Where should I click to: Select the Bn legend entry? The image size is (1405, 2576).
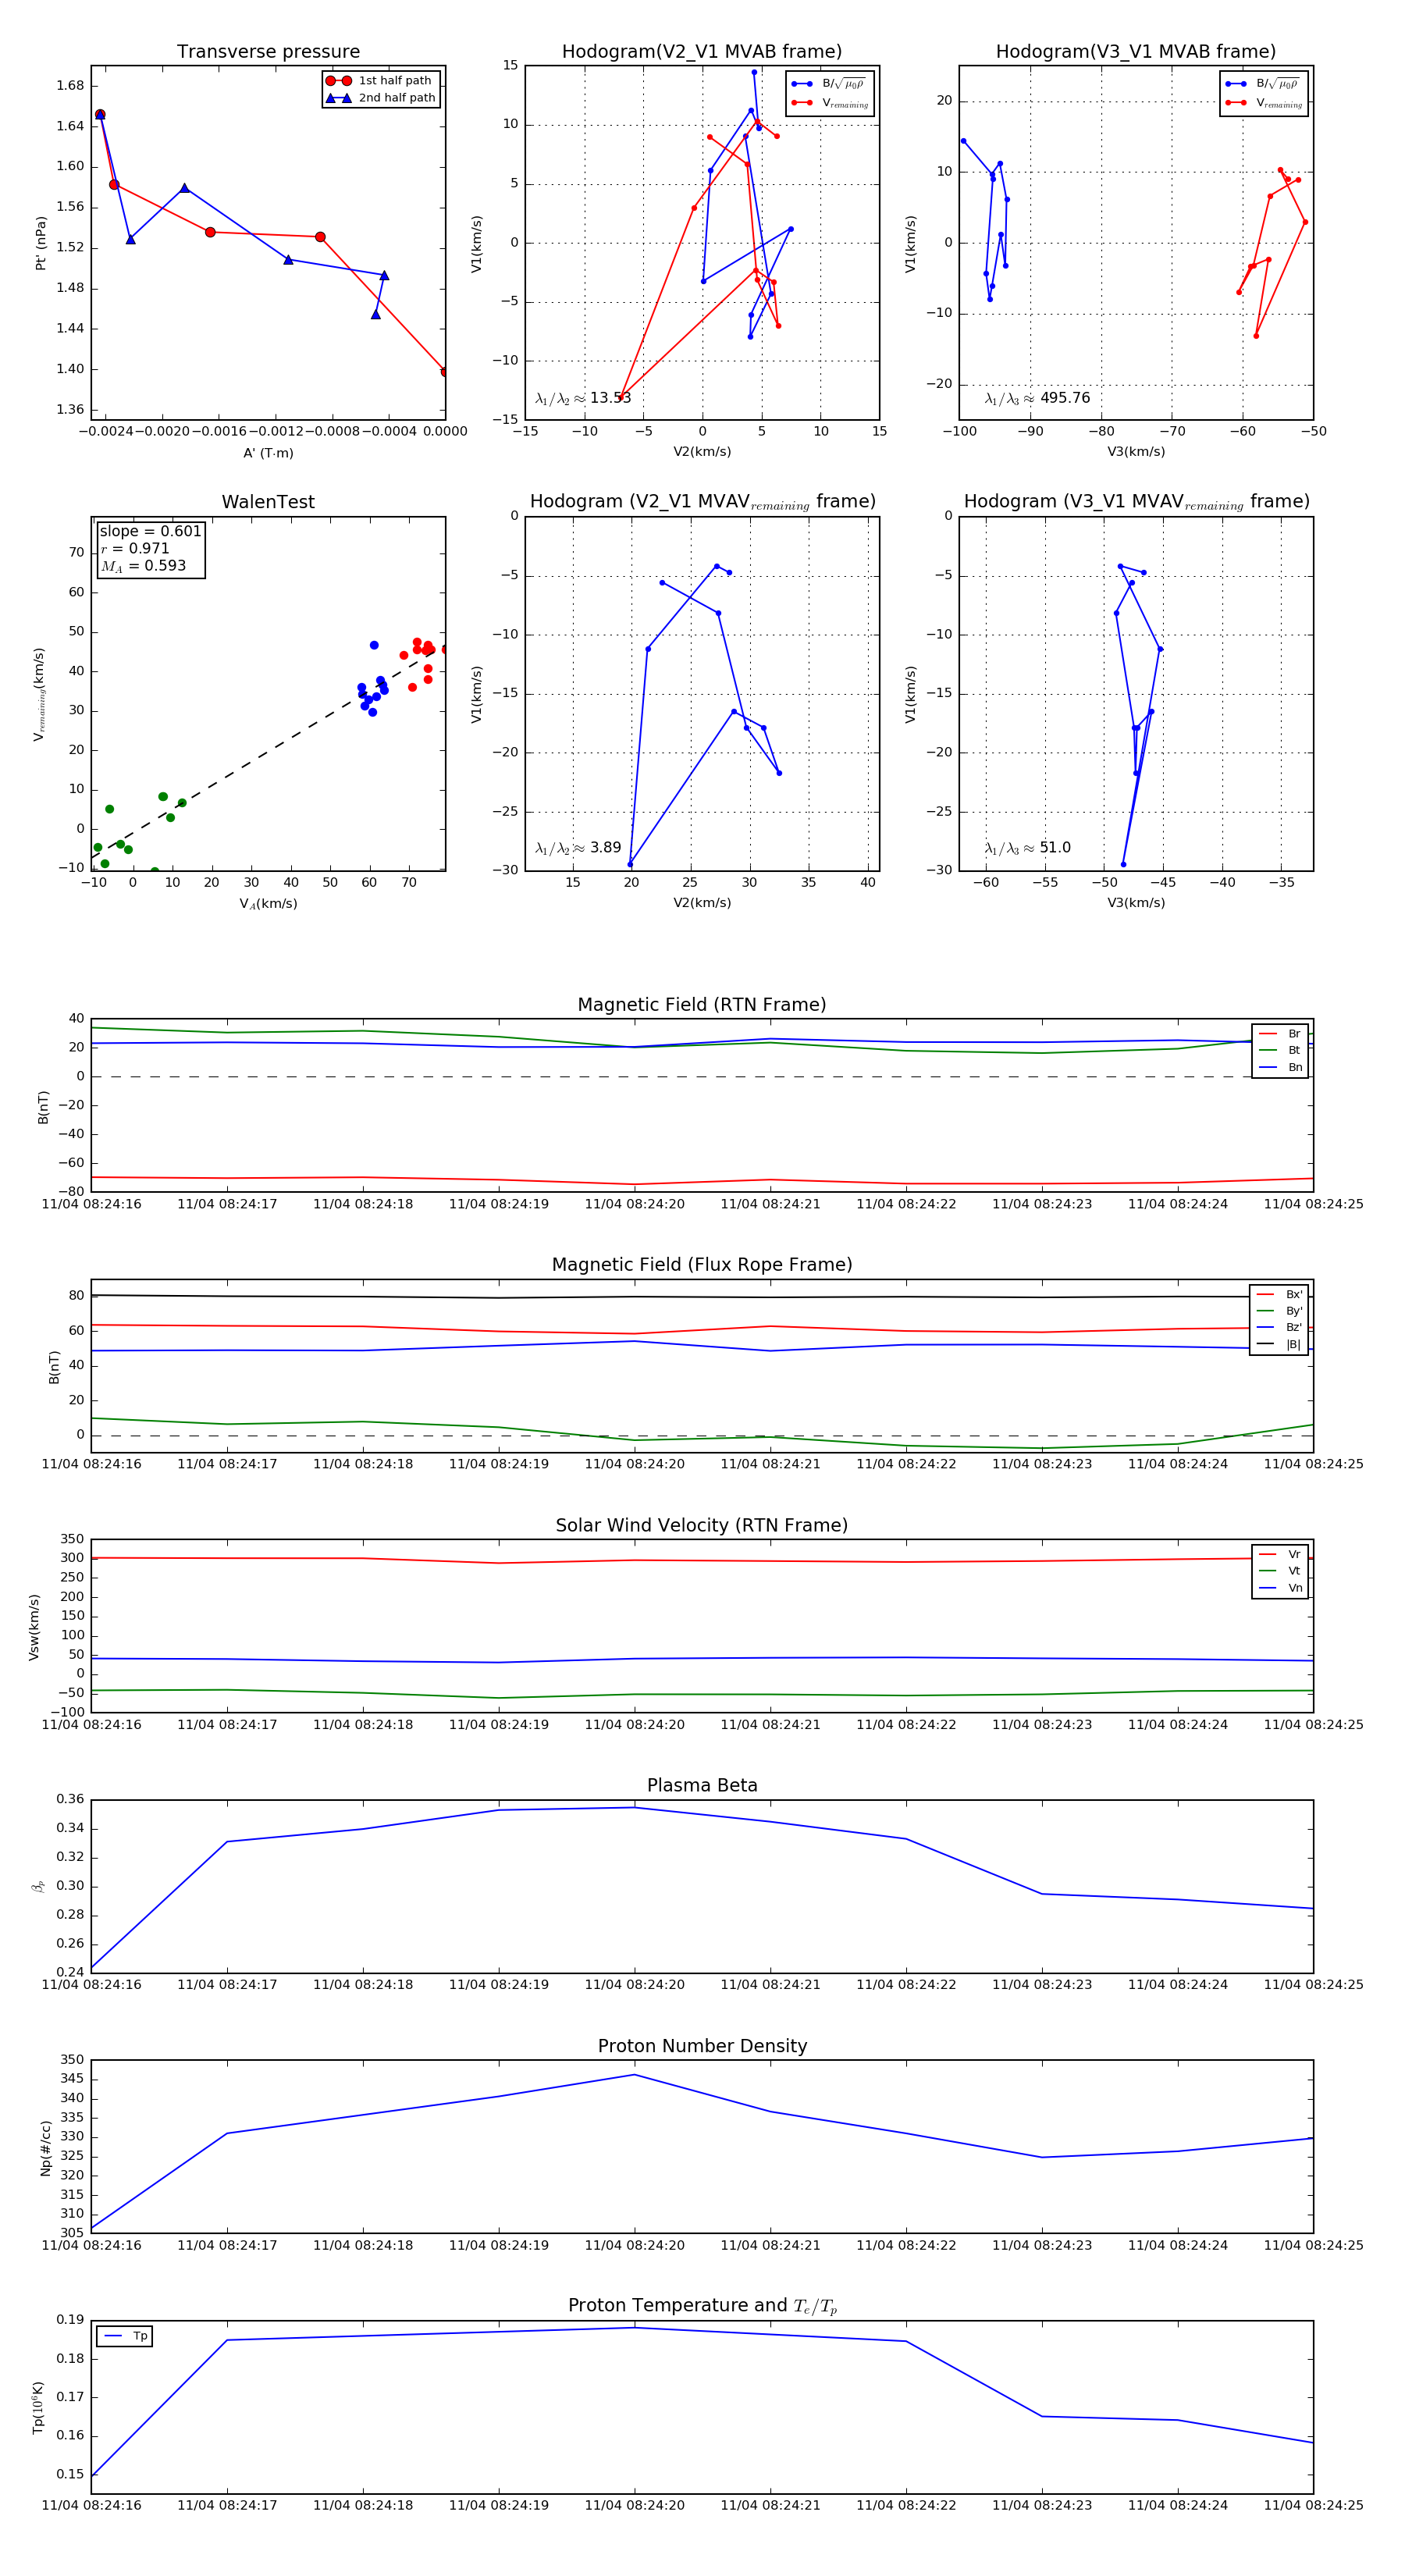[x=1280, y=1068]
